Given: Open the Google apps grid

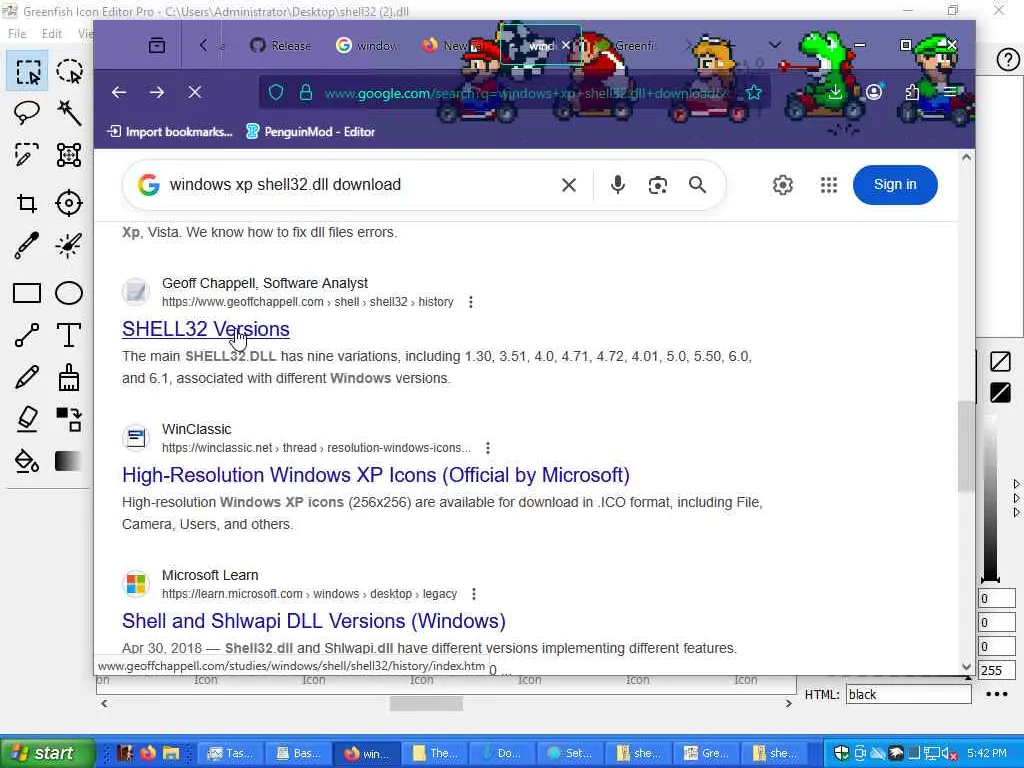Looking at the screenshot, I should [x=828, y=185].
